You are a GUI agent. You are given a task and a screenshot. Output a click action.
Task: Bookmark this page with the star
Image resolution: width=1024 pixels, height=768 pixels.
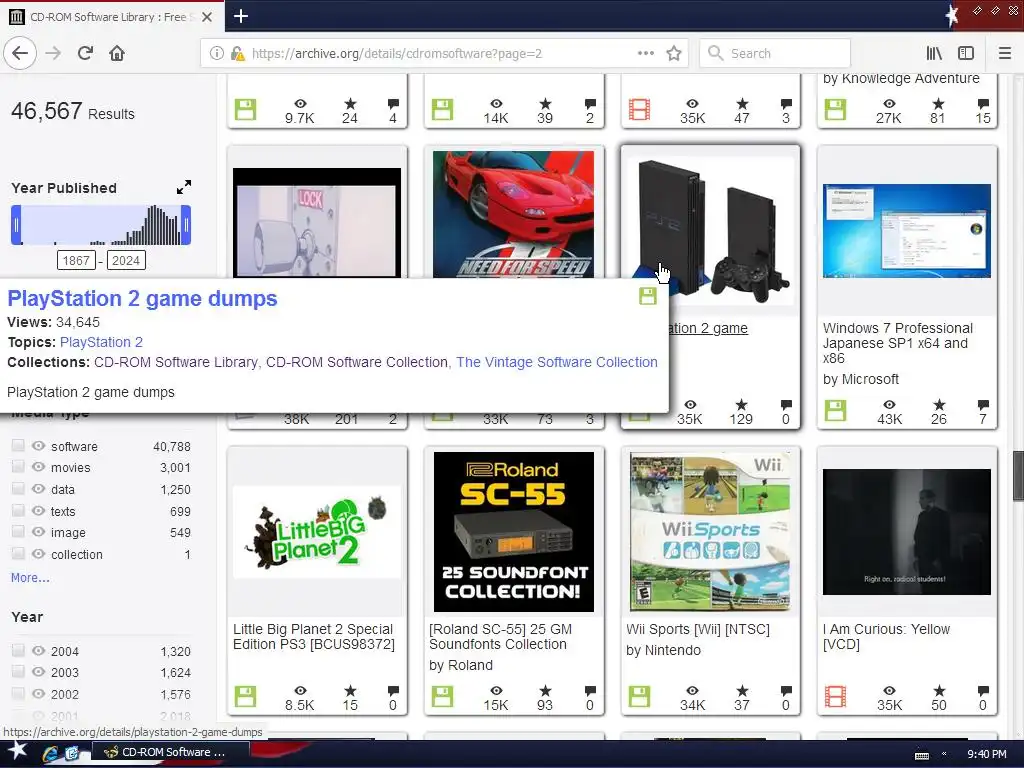[674, 53]
